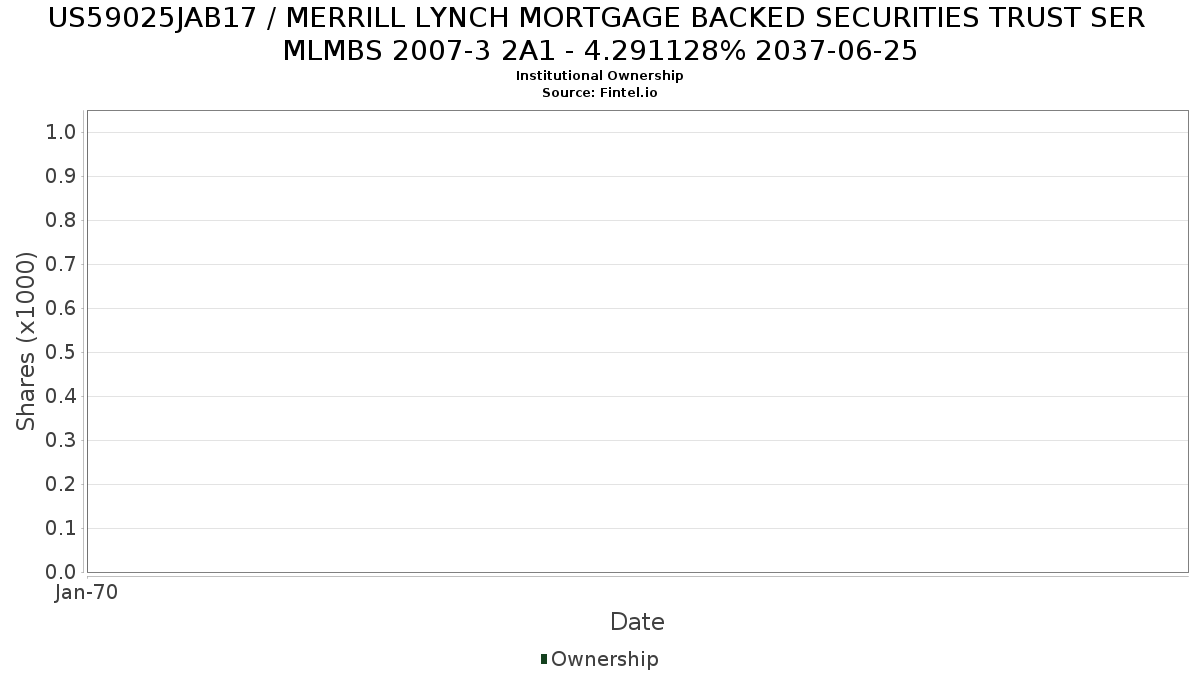Viewport: 1200px width, 675px height.
Task: Select the chart title with MERRILL LYNCH
Action: 599,34
